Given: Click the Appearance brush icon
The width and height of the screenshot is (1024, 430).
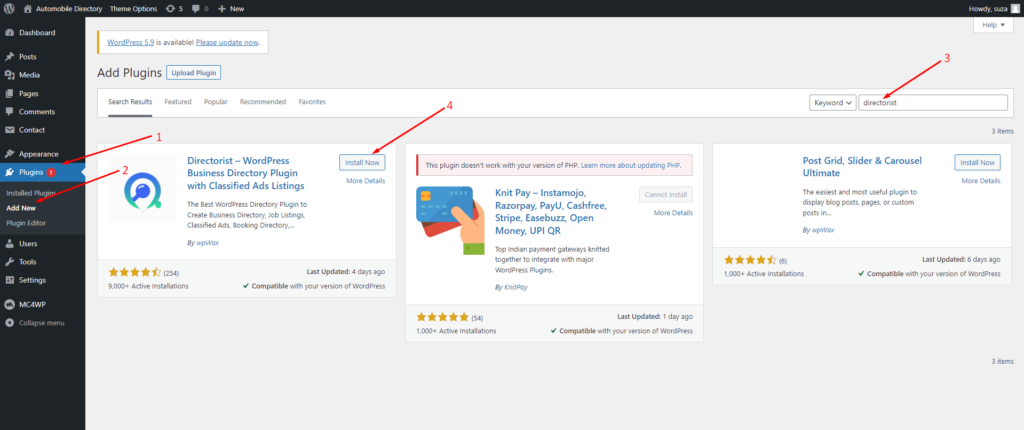Looking at the screenshot, I should tap(10, 154).
